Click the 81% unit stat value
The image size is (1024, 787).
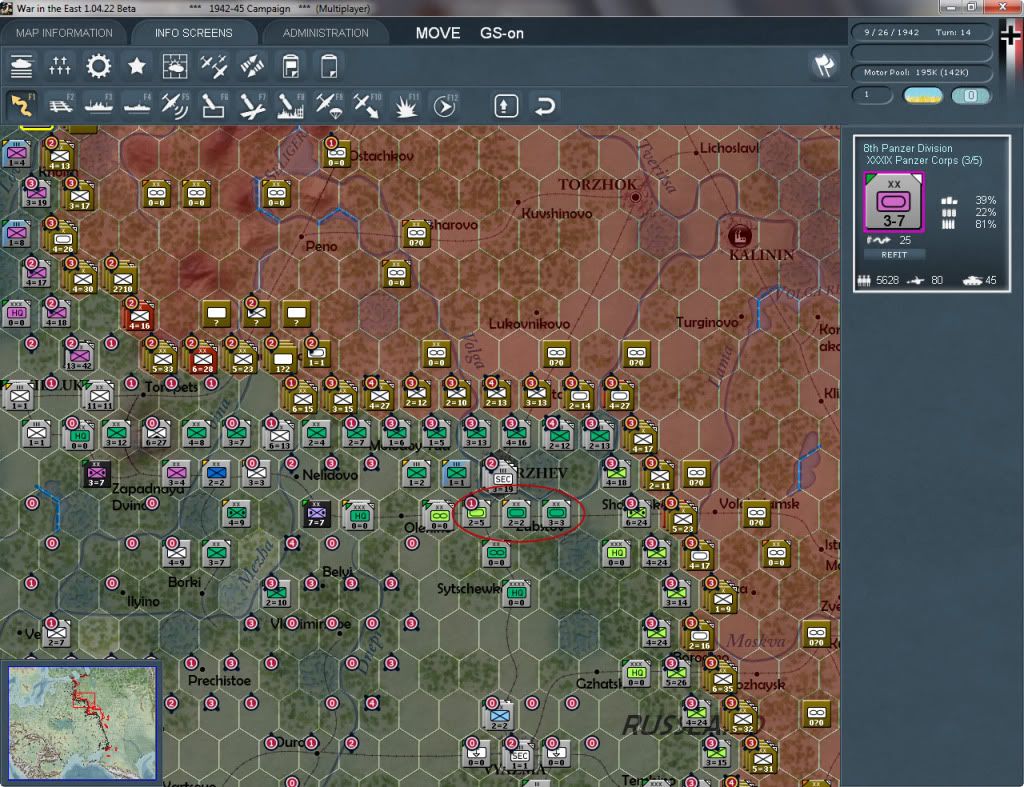(985, 224)
